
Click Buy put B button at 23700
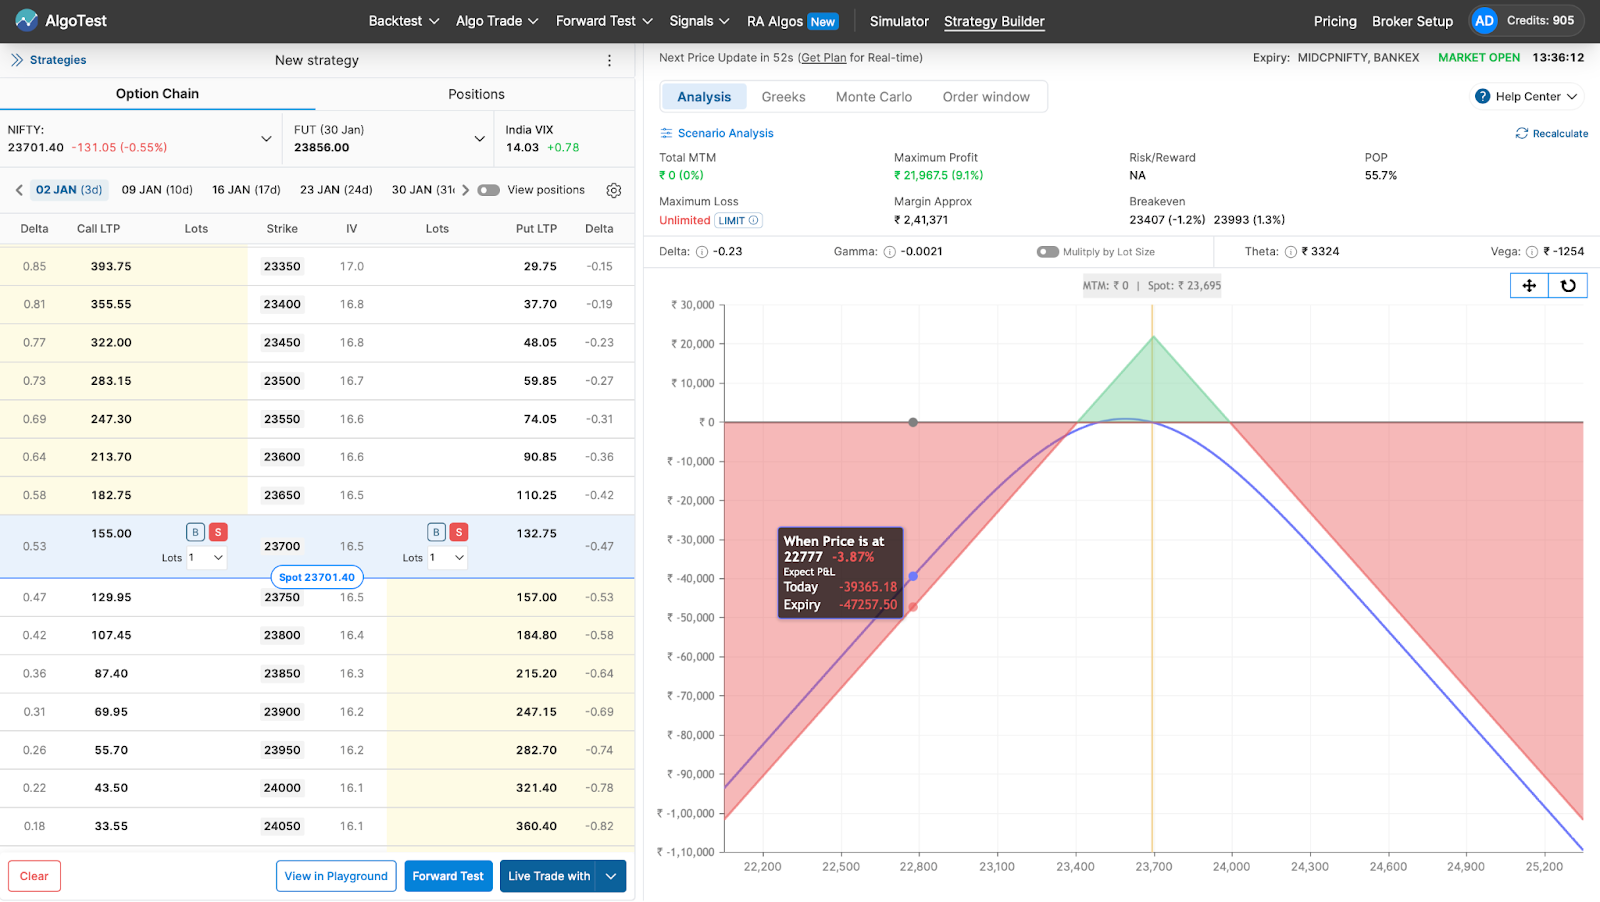(x=436, y=532)
